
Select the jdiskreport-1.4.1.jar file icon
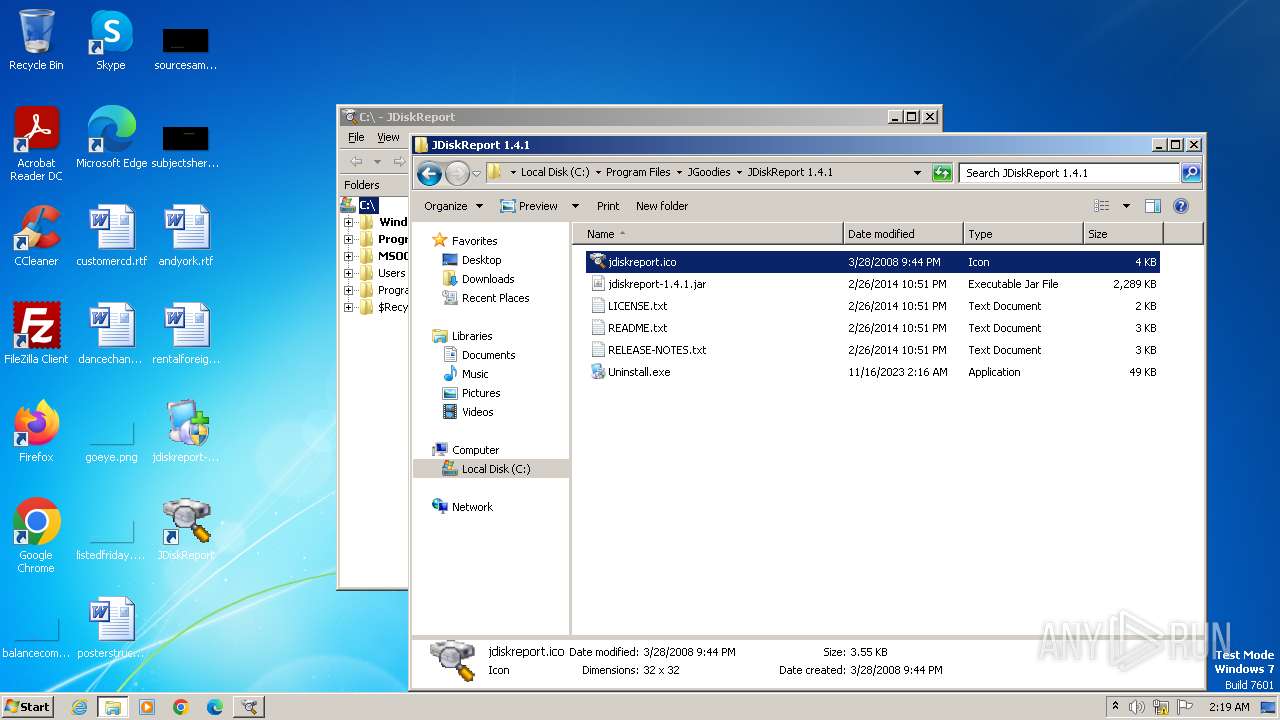pyautogui.click(x=599, y=284)
